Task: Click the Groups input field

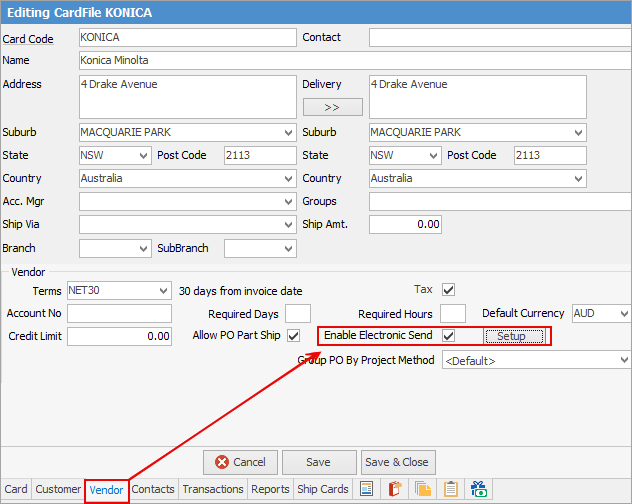Action: [500, 201]
